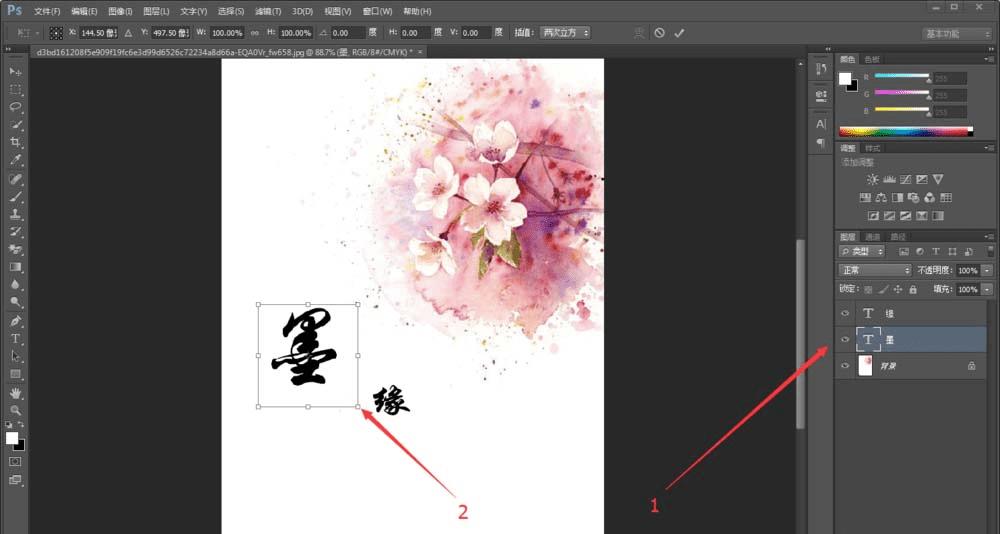Add Channel Mixer adjustment
Screen dimensions: 1000x534
point(930,198)
